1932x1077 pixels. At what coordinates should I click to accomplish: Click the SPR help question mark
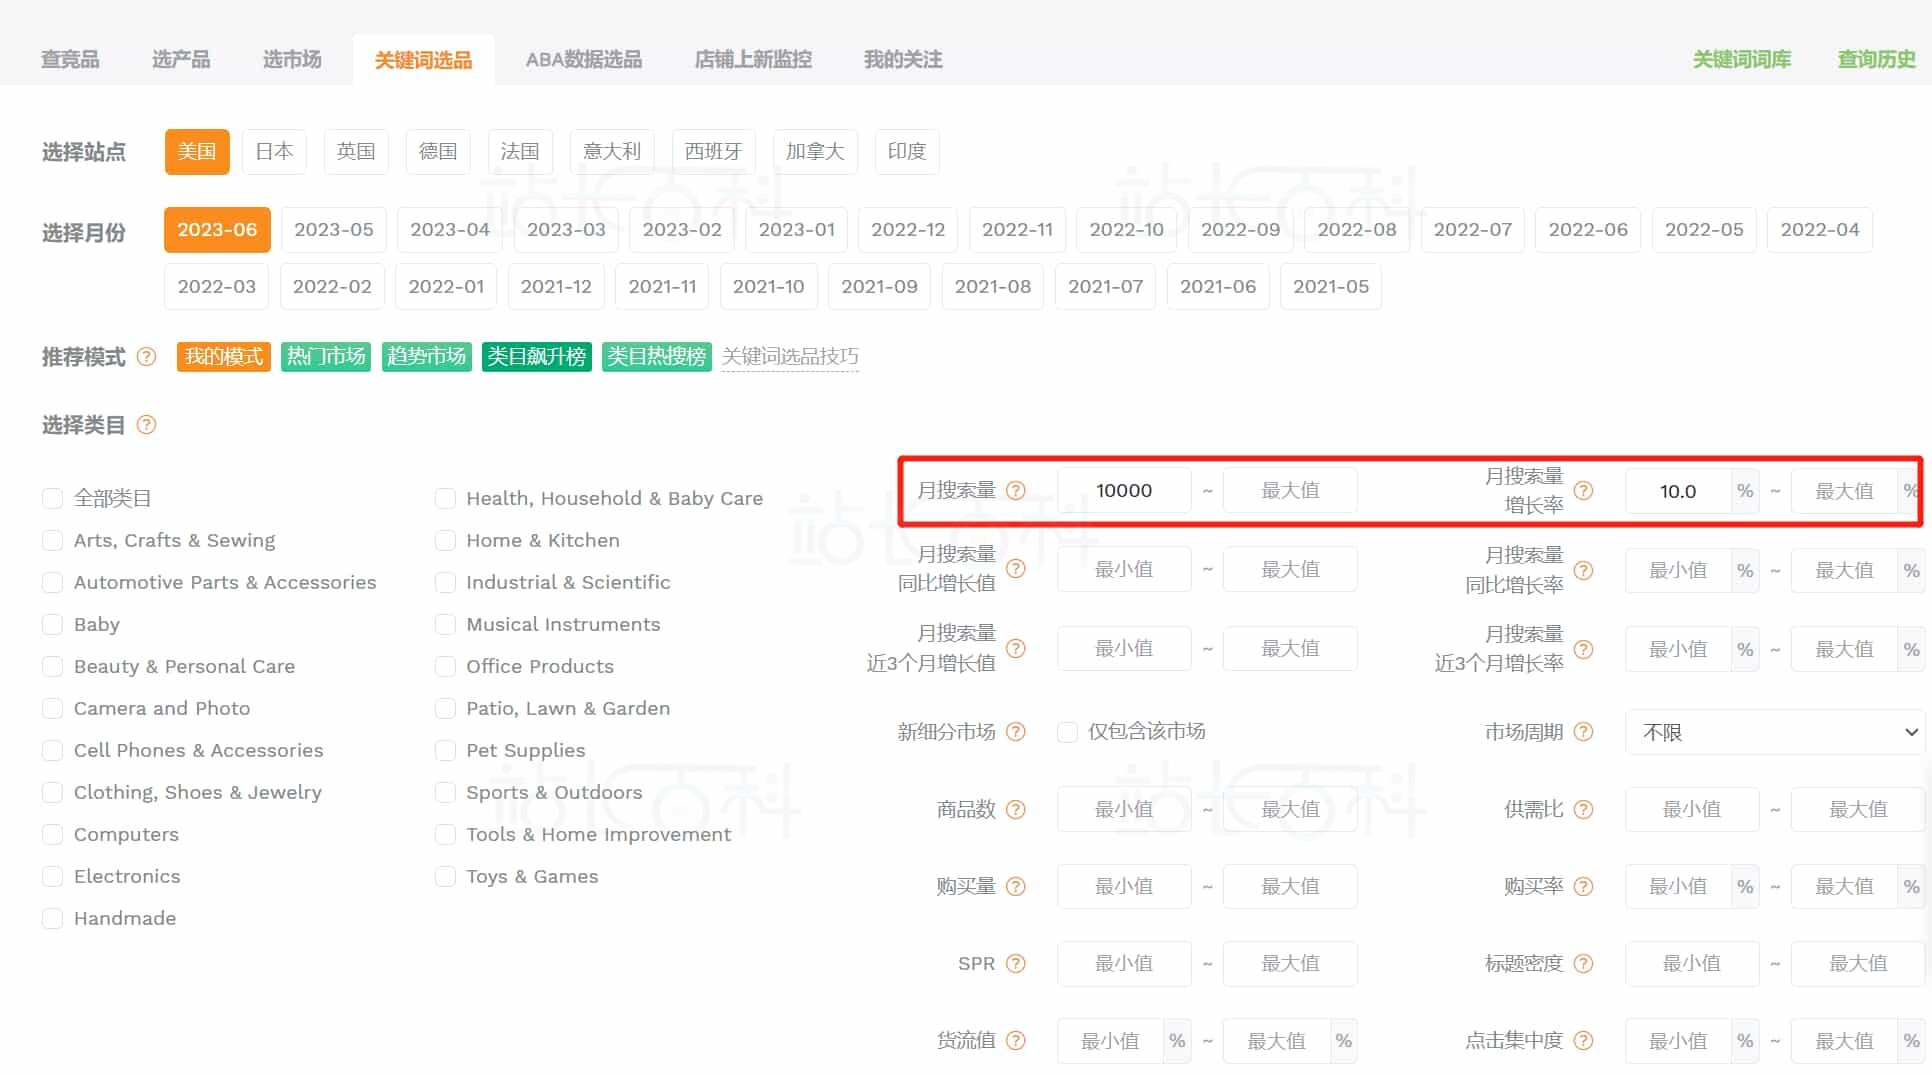tap(1016, 964)
